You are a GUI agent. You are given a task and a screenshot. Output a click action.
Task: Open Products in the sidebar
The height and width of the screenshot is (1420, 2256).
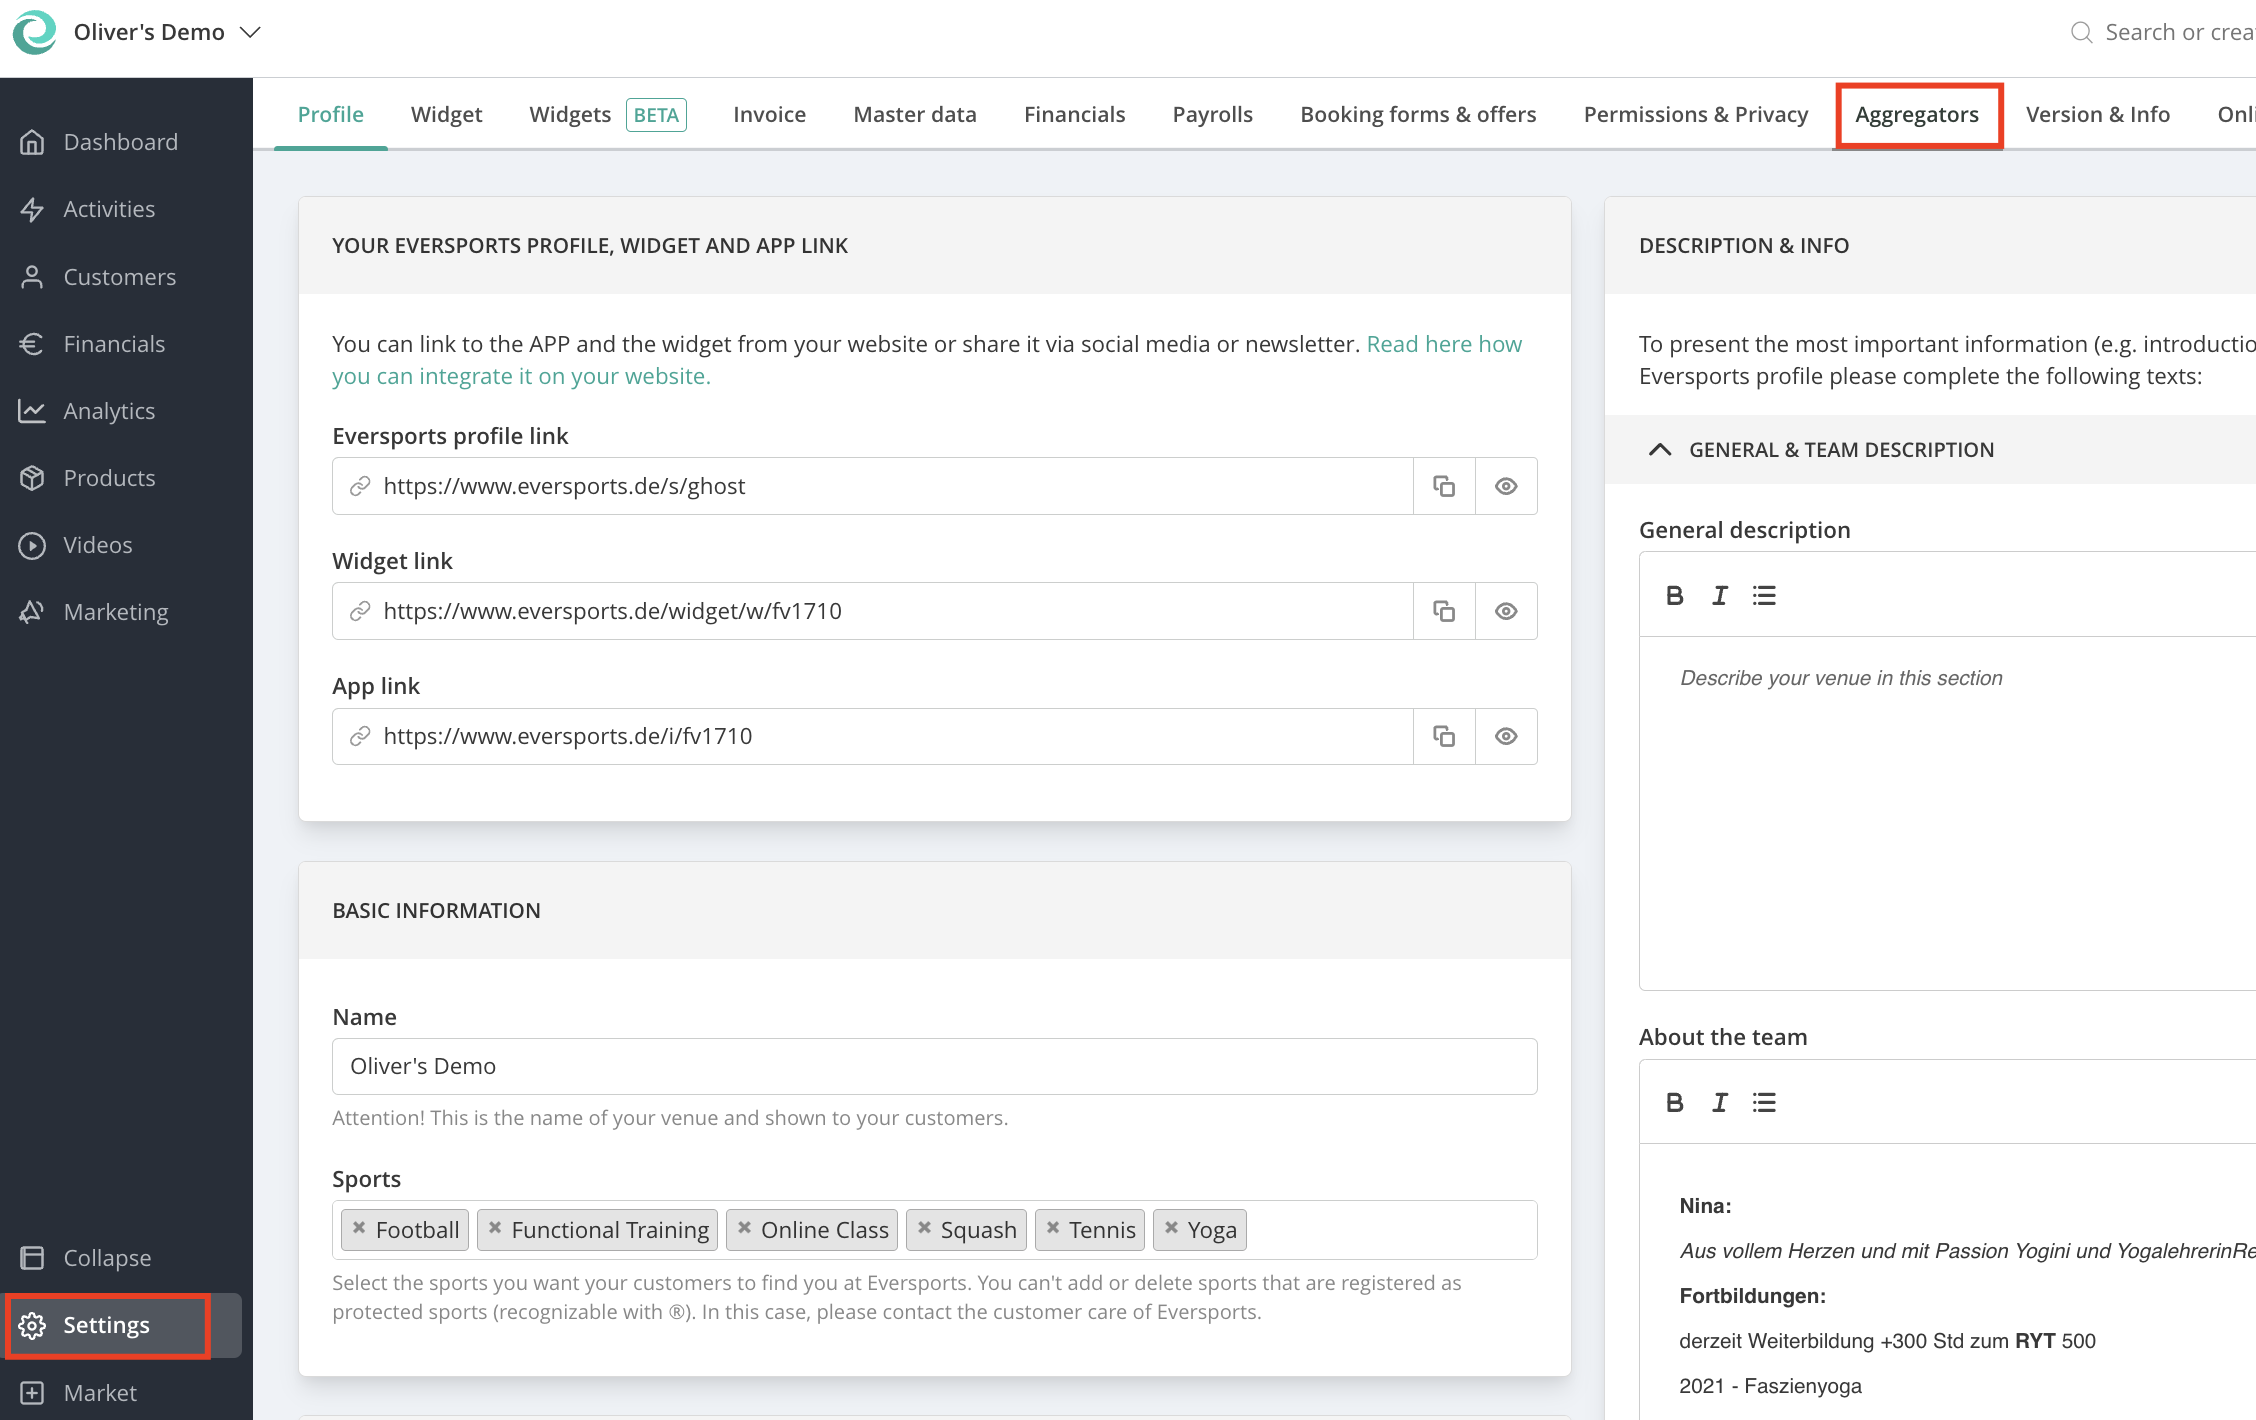click(109, 478)
